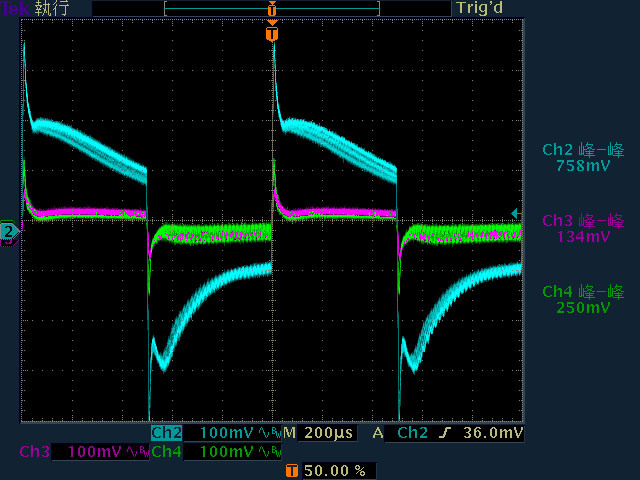Click the Ch4 100mV scale readout
The width and height of the screenshot is (640, 480).
coord(227,452)
